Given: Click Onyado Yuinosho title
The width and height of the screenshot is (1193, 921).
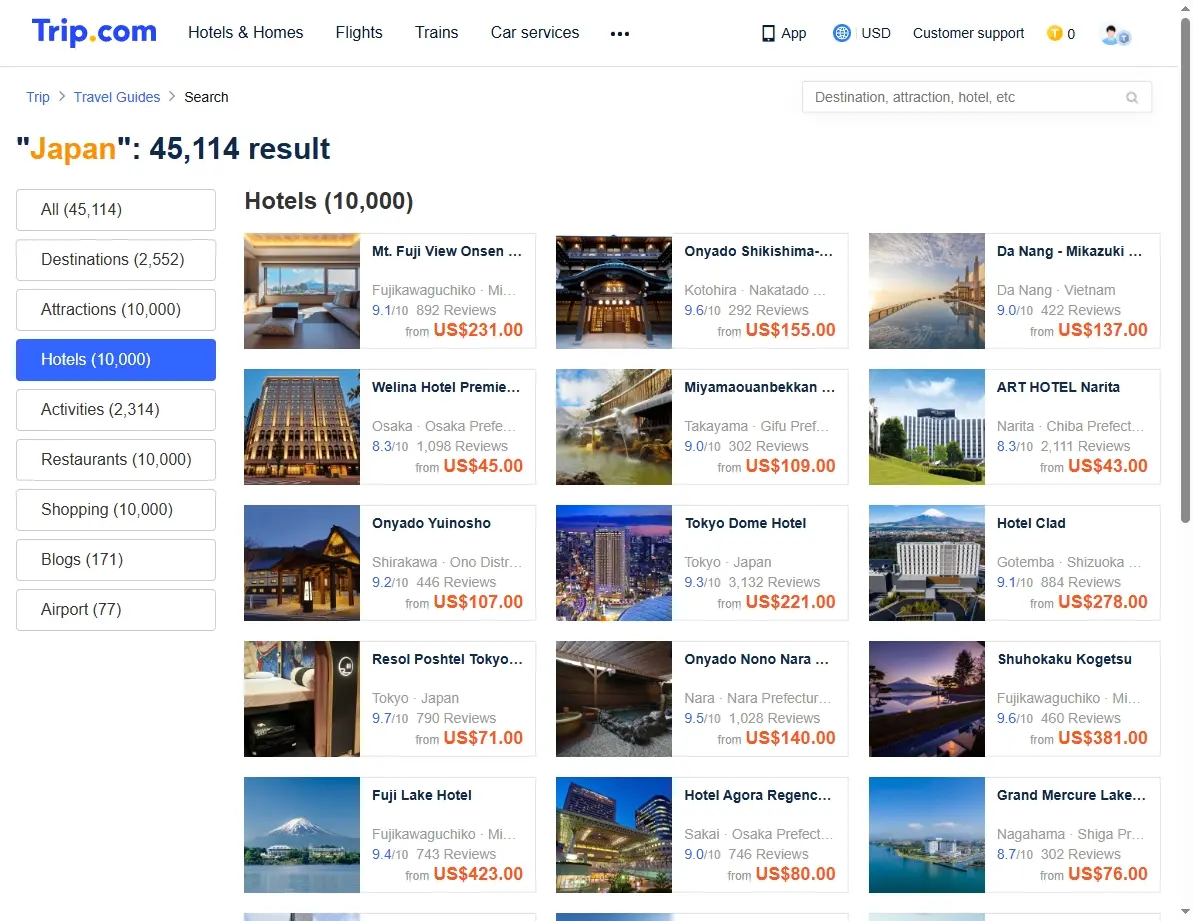Looking at the screenshot, I should click(431, 523).
